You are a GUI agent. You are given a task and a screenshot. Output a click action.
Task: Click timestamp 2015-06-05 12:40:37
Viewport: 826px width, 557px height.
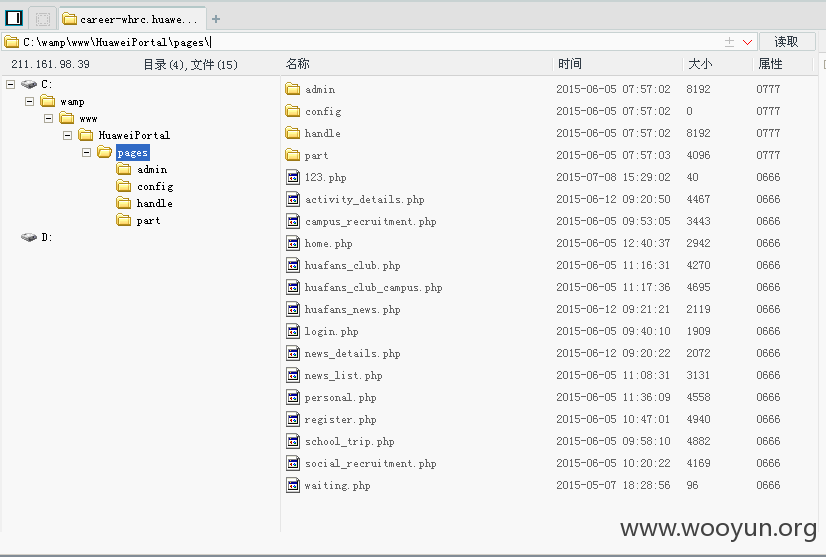point(613,243)
